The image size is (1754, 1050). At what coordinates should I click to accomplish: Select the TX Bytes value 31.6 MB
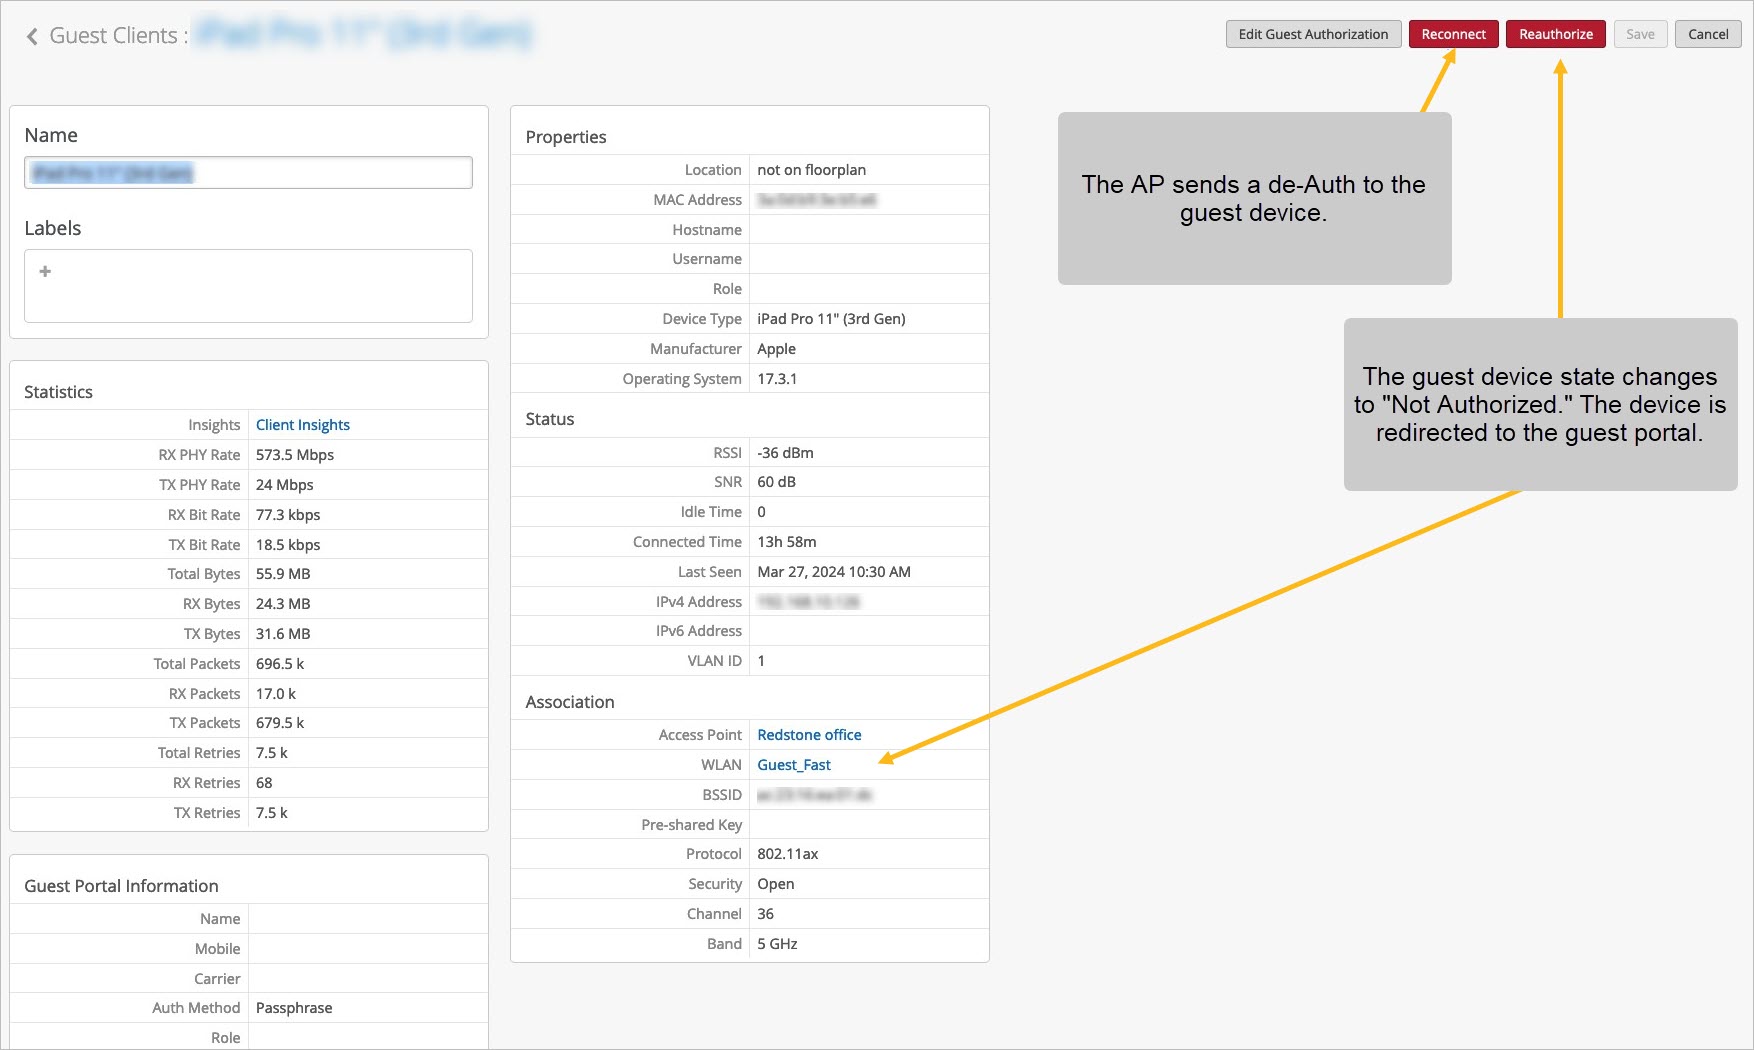coord(283,634)
